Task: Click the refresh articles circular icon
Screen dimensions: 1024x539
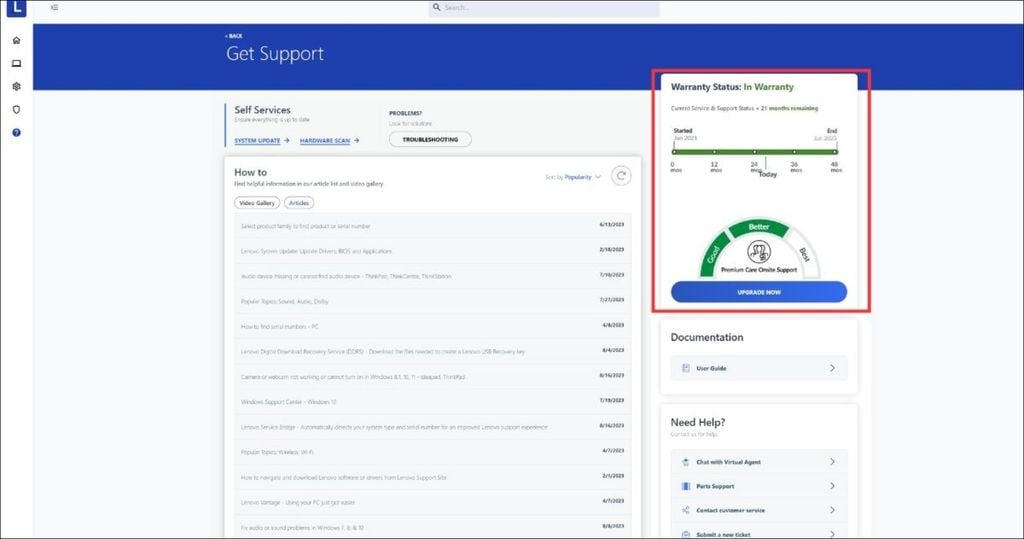Action: tap(621, 176)
